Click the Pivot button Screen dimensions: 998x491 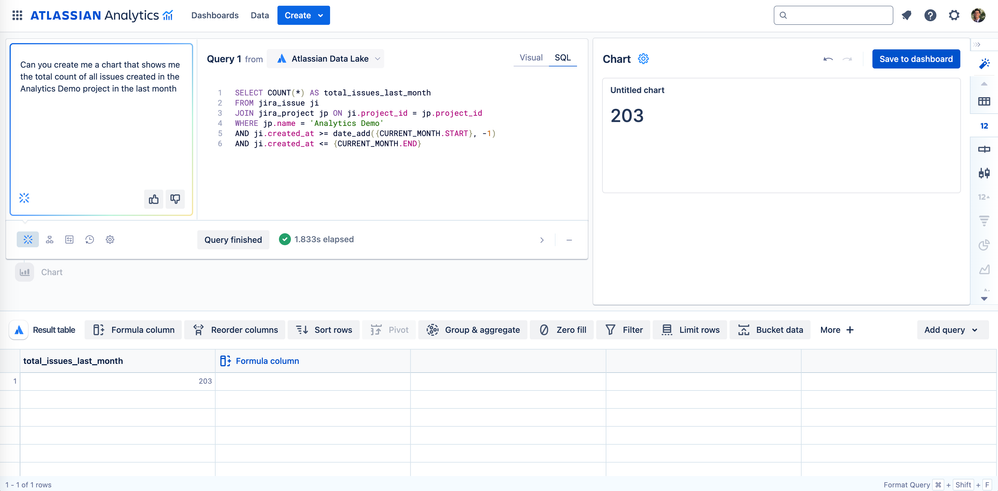pyautogui.click(x=390, y=330)
